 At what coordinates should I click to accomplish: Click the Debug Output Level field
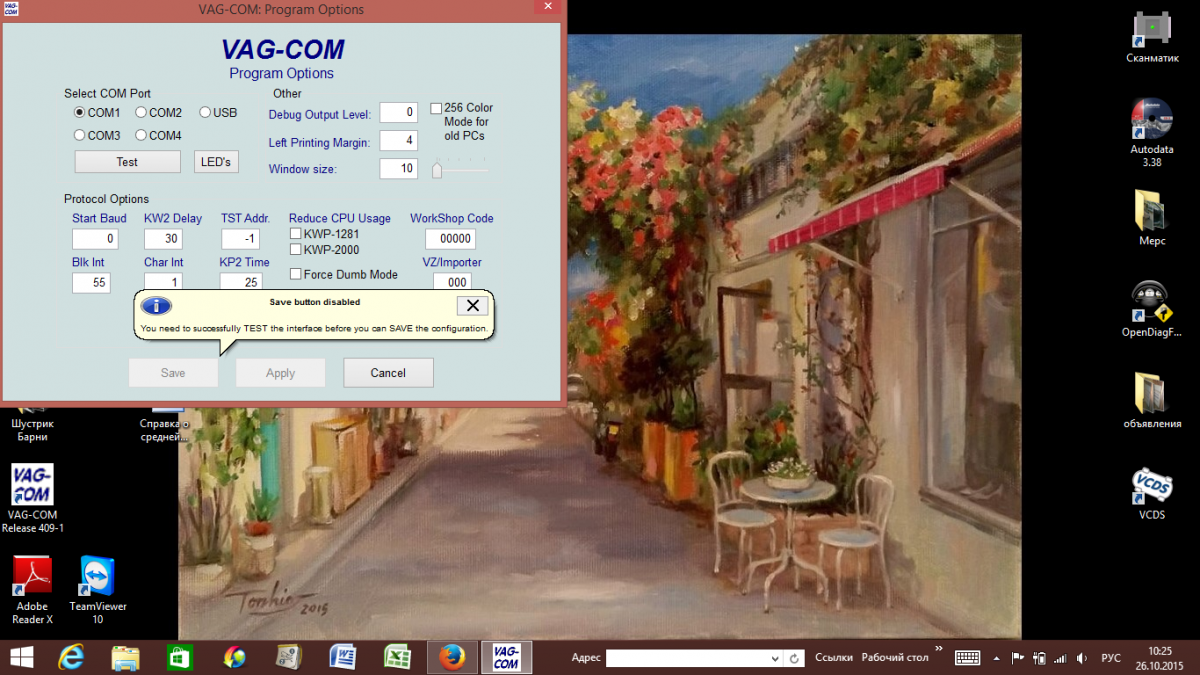398,113
